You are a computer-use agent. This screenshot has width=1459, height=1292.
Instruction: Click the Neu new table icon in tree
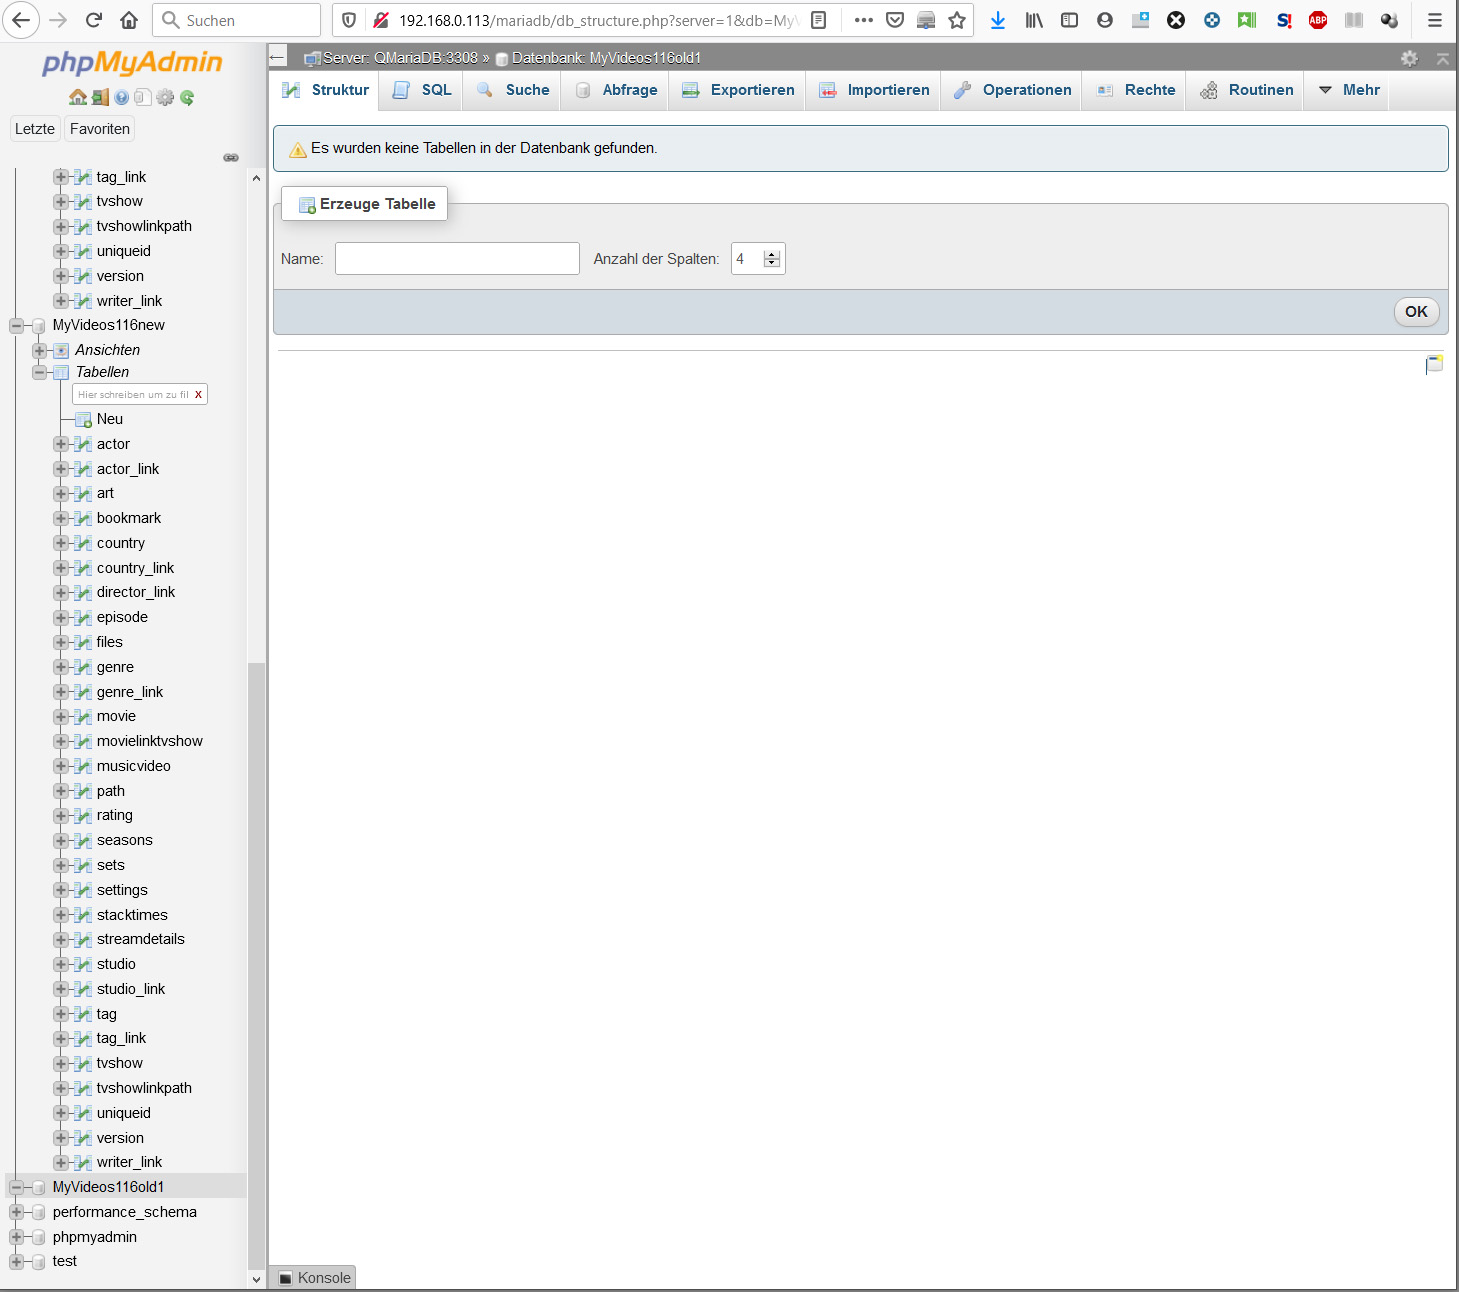pyautogui.click(x=84, y=419)
